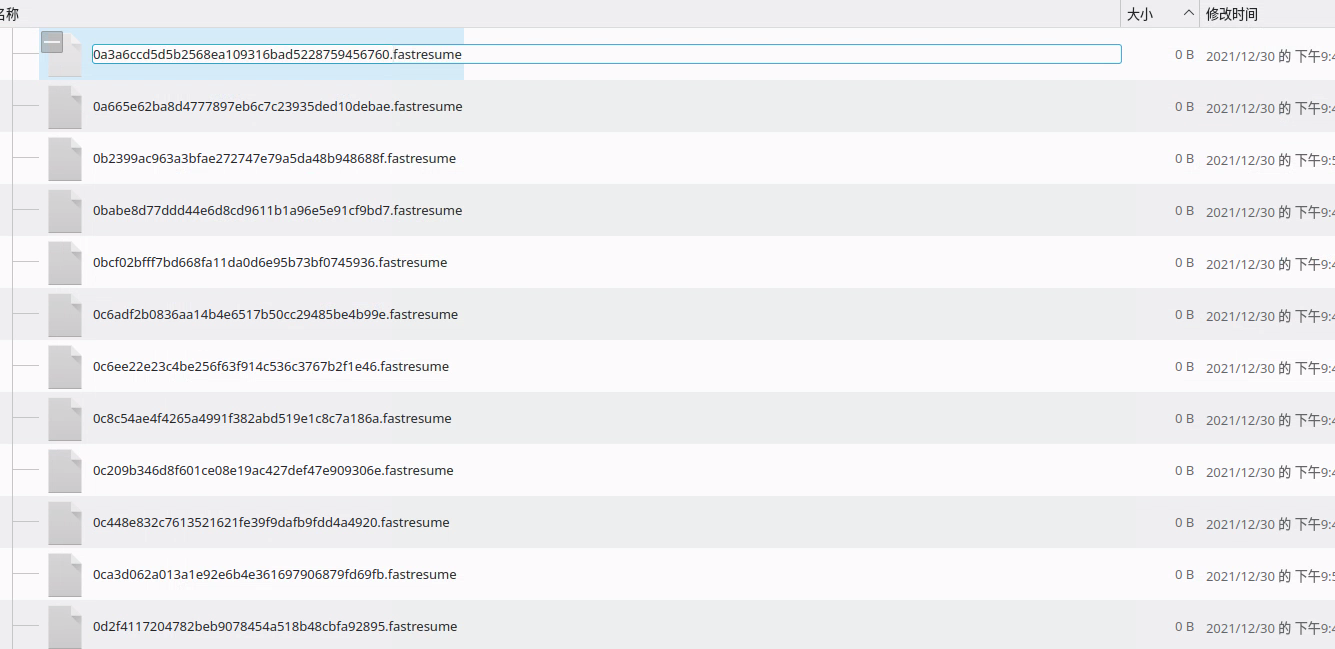Click the file icon beside 0b2399ac963 file
This screenshot has height=649, width=1335.
[x=64, y=158]
